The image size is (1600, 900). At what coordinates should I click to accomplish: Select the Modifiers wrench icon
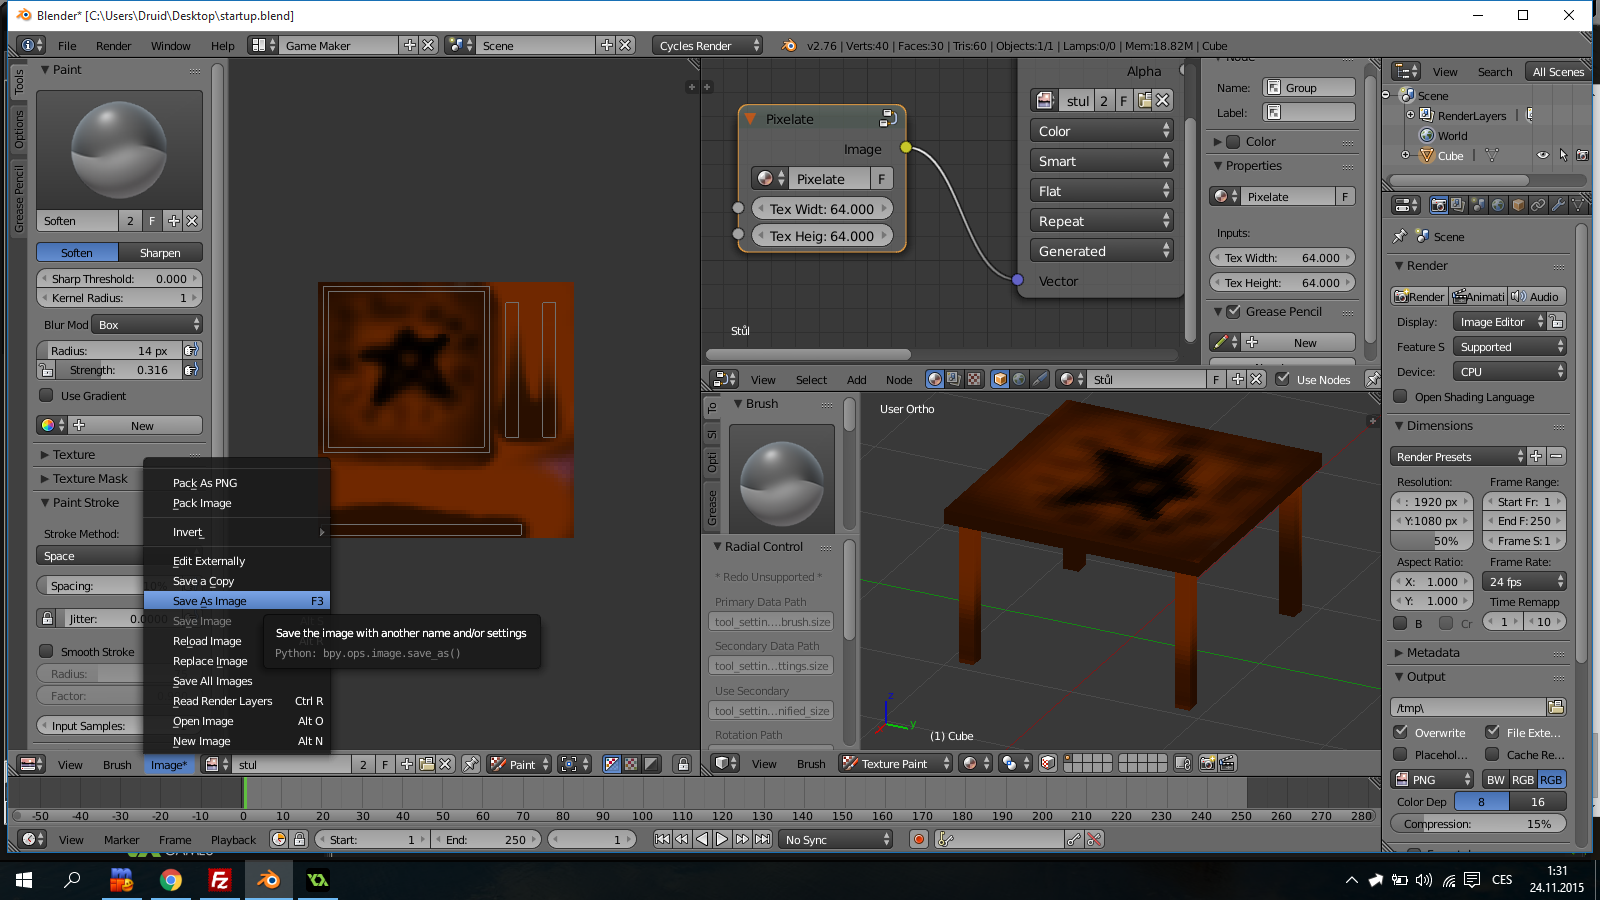1558,205
